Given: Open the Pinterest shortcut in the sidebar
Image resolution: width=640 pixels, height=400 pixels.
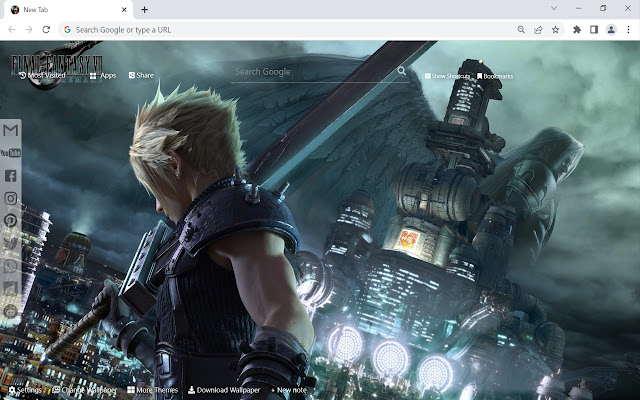Looking at the screenshot, I should (11, 220).
